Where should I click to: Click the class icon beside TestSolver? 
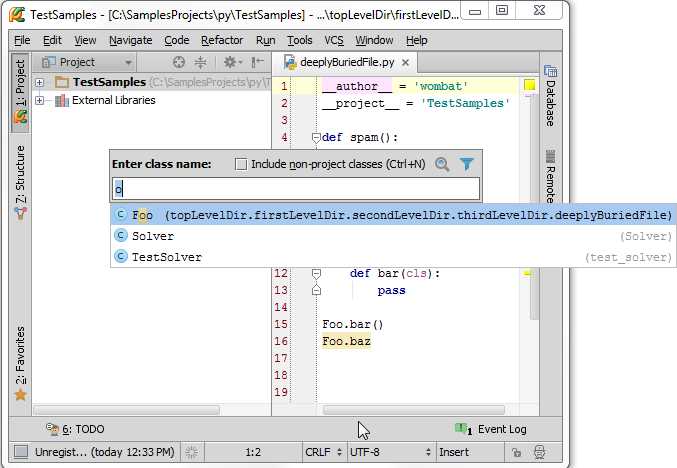[121, 256]
